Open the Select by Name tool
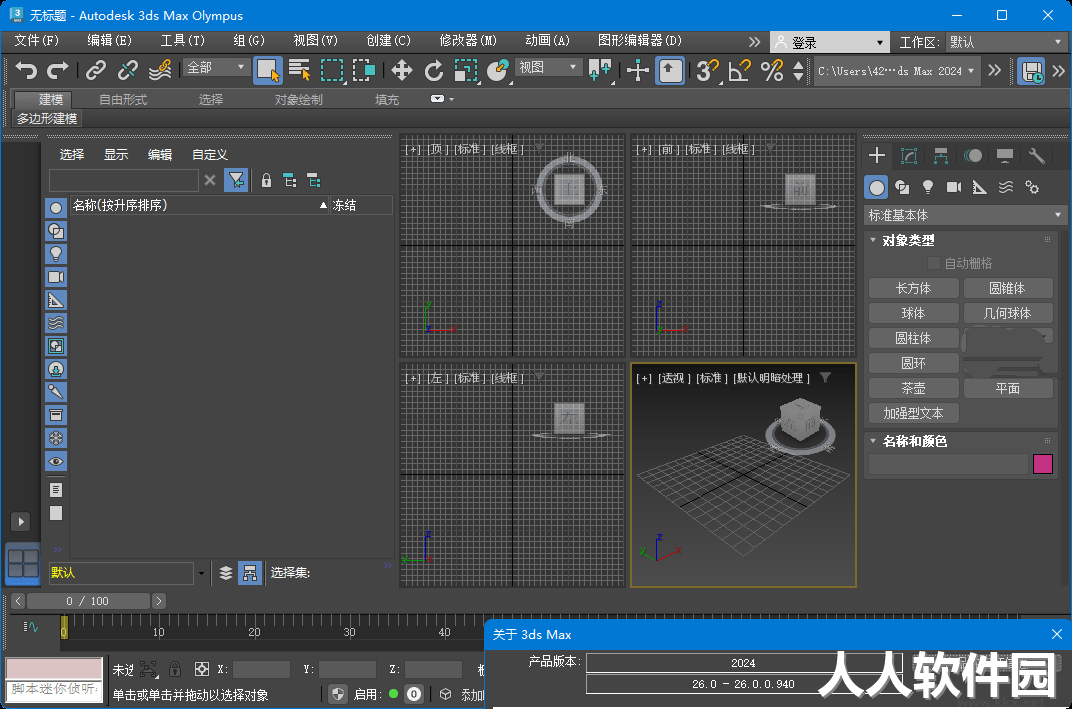 pos(299,70)
